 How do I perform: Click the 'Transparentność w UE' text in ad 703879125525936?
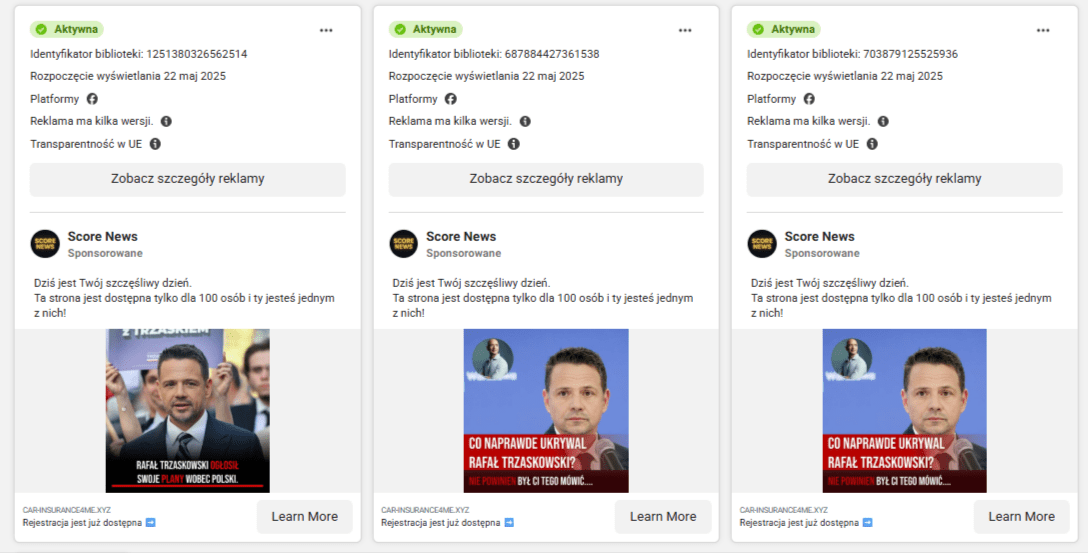pyautogui.click(x=803, y=144)
